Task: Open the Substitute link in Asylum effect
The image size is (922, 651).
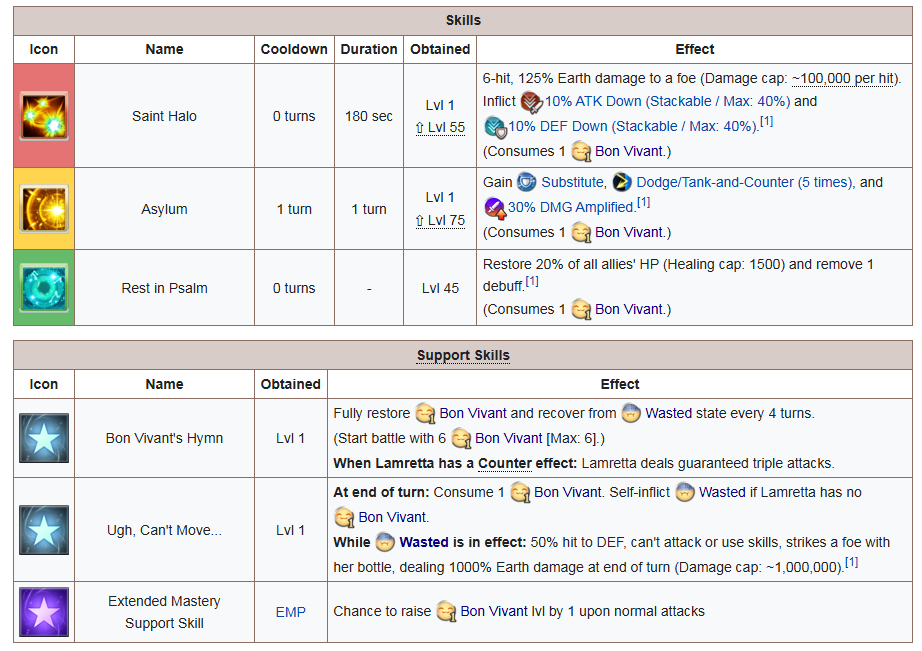Action: pyautogui.click(x=572, y=182)
